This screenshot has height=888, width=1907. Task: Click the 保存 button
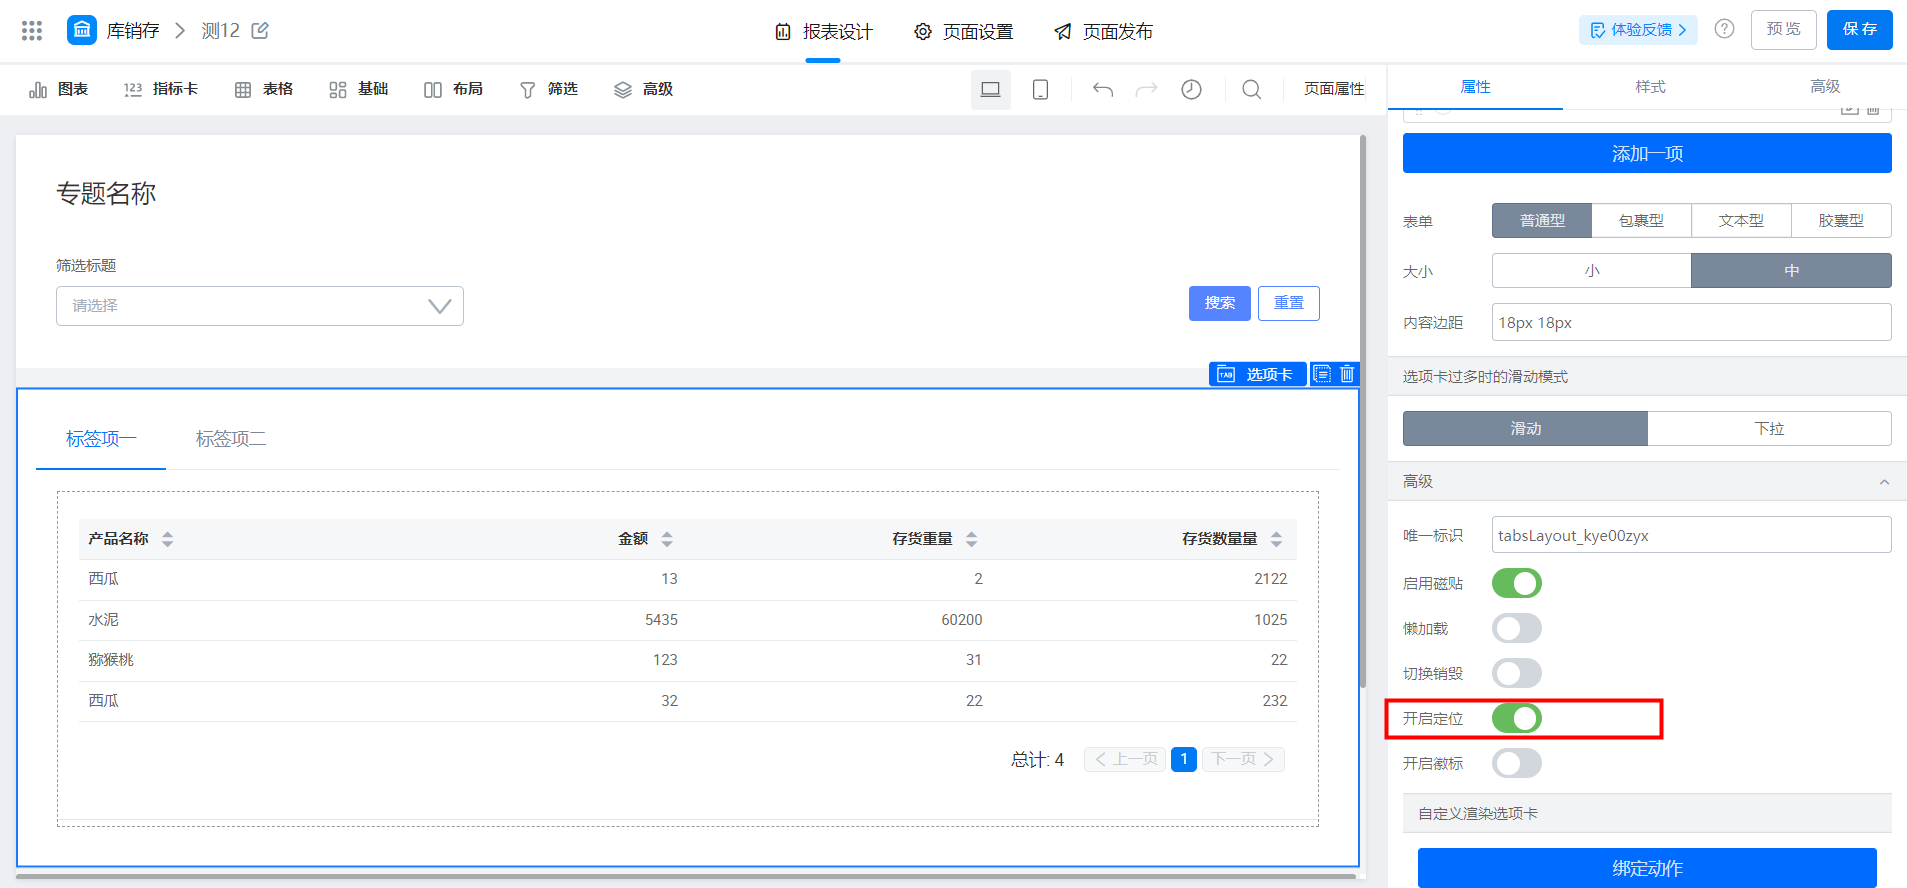pyautogui.click(x=1859, y=29)
